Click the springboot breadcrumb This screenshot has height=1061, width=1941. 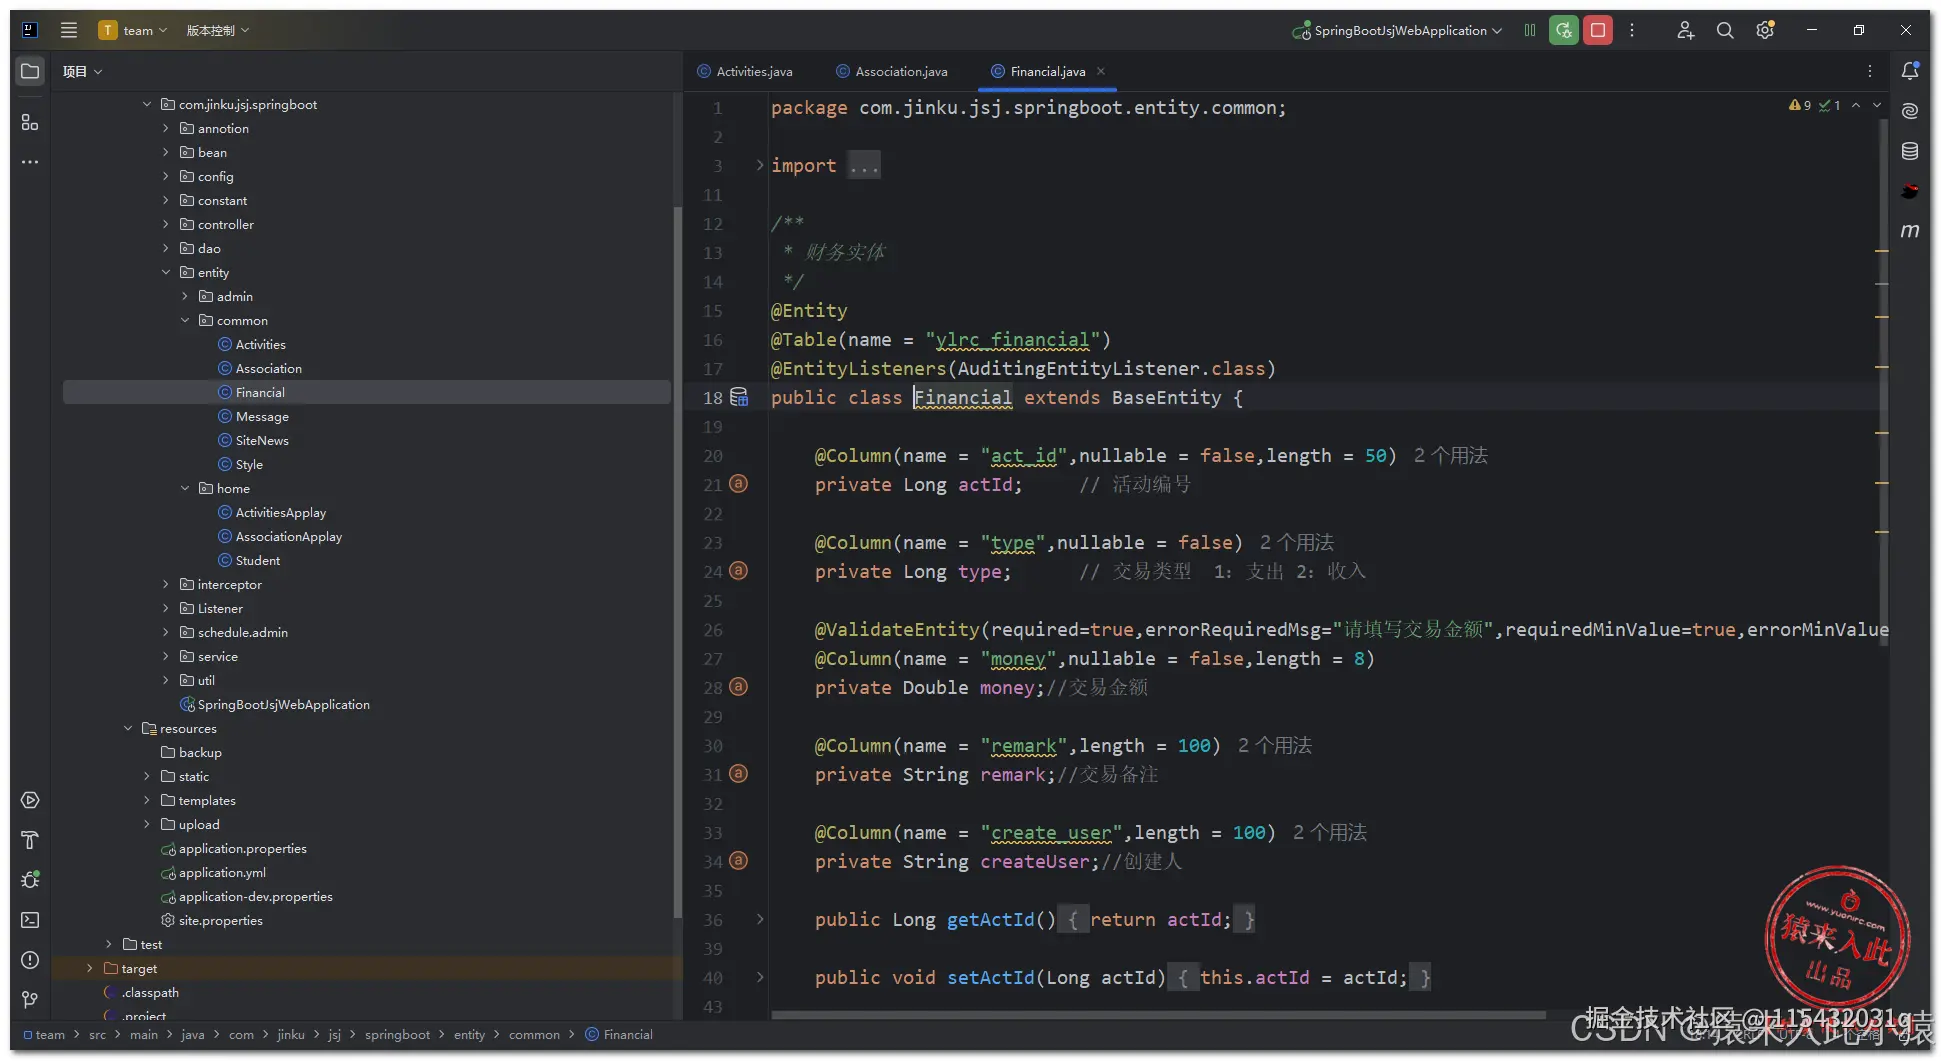click(397, 1035)
